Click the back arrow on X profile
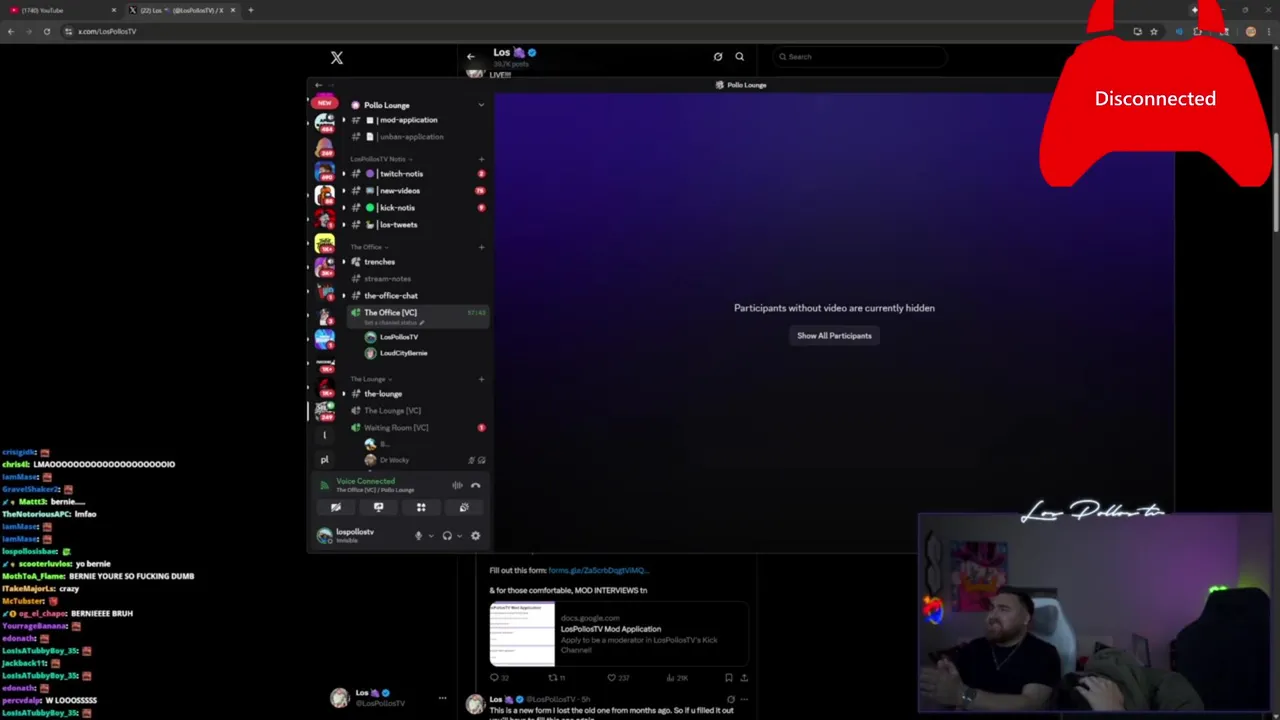This screenshot has width=1280, height=720. click(x=471, y=57)
